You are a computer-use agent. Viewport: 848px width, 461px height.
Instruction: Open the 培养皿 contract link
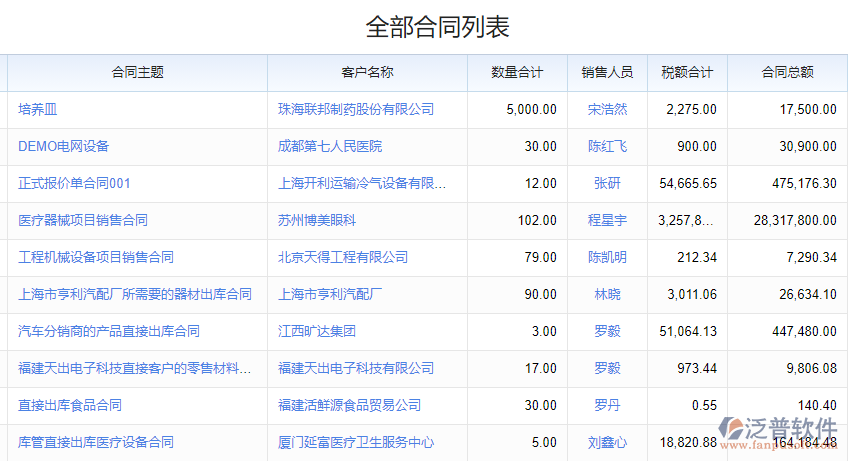coord(38,109)
